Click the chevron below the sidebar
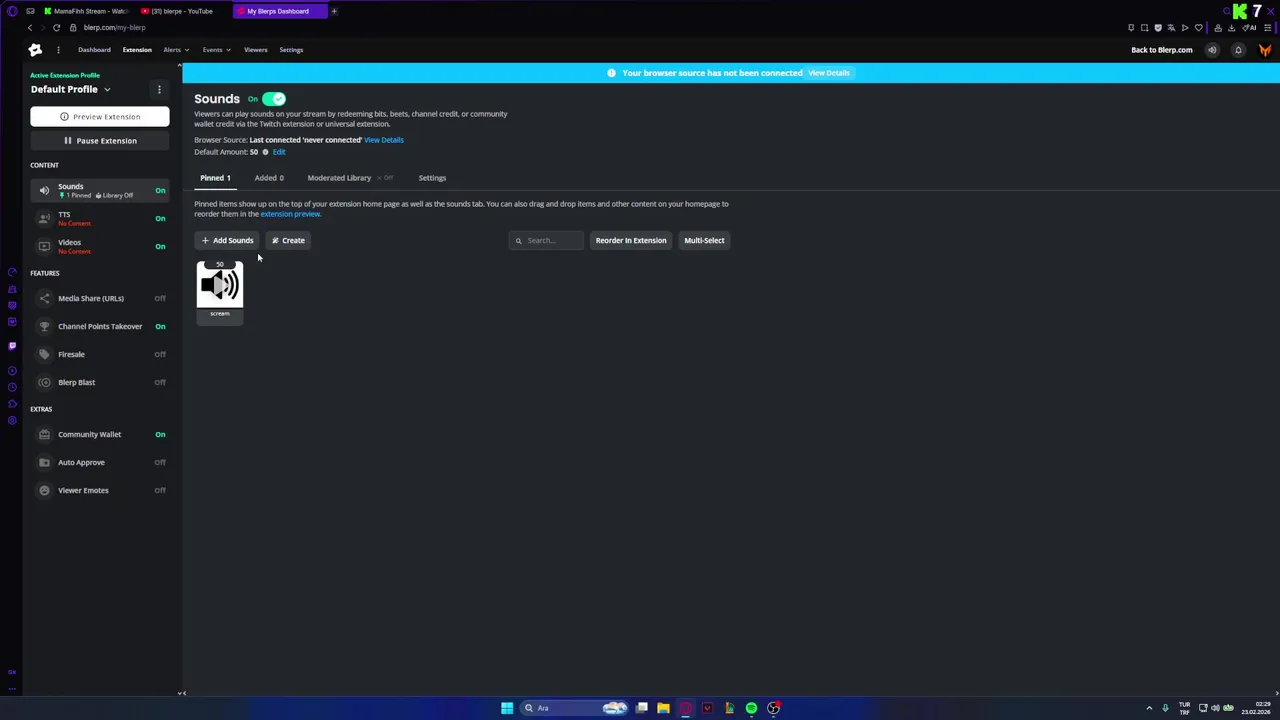This screenshot has height=720, width=1280. 181,693
